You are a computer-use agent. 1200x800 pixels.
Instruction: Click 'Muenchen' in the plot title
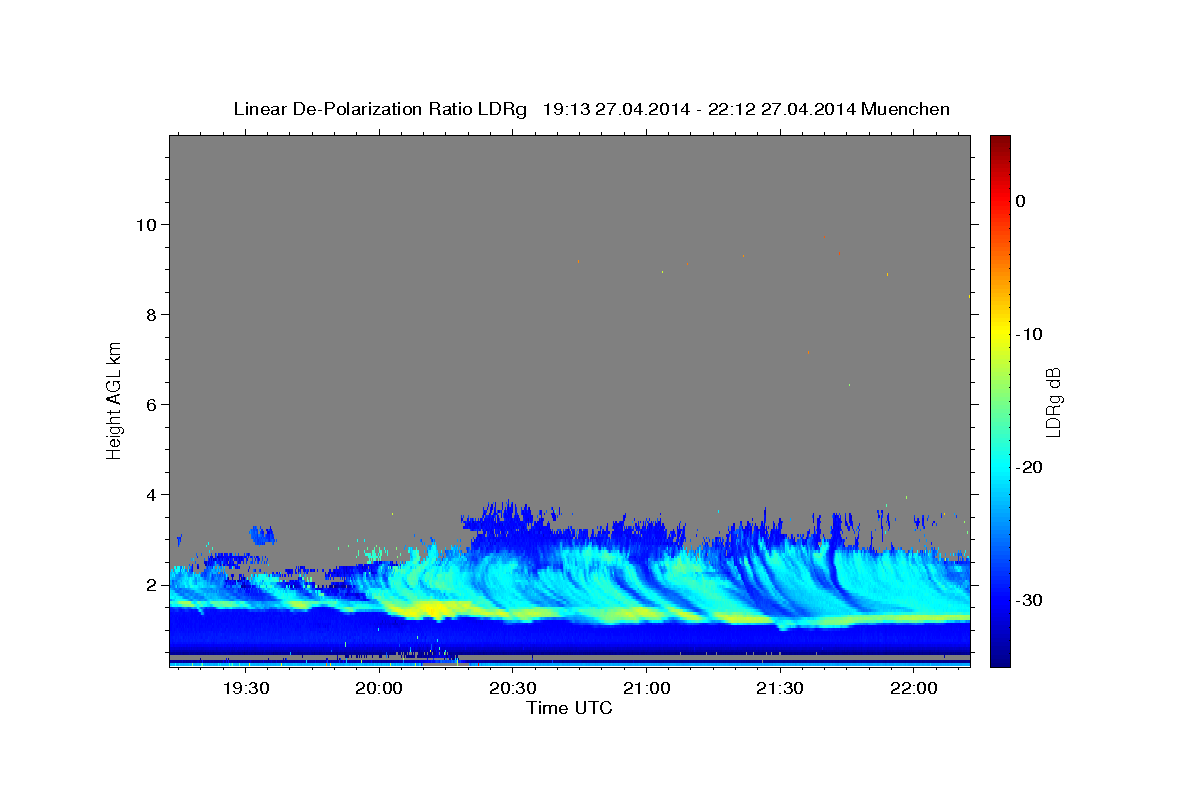pyautogui.click(x=906, y=109)
